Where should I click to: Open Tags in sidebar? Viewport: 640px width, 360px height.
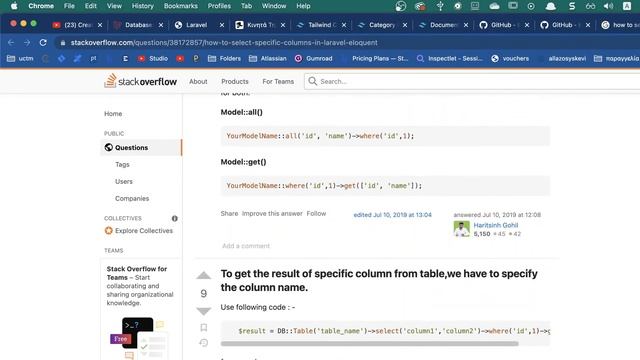[x=122, y=164]
